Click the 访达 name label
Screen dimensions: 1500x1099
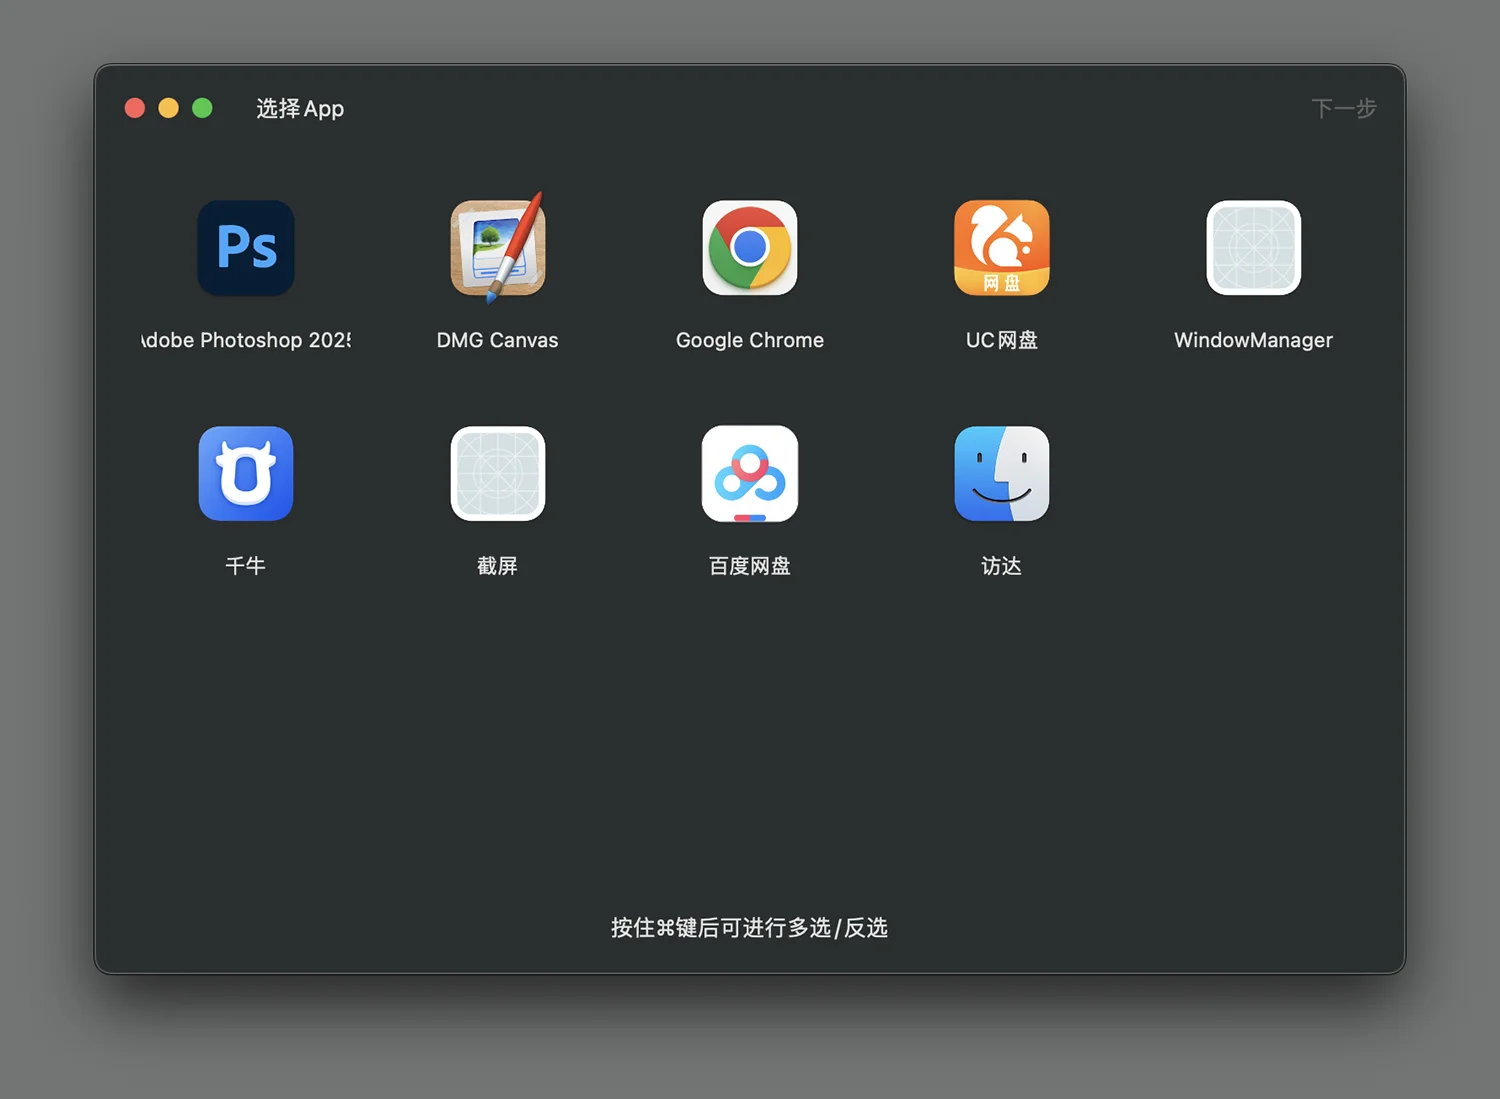1002,566
